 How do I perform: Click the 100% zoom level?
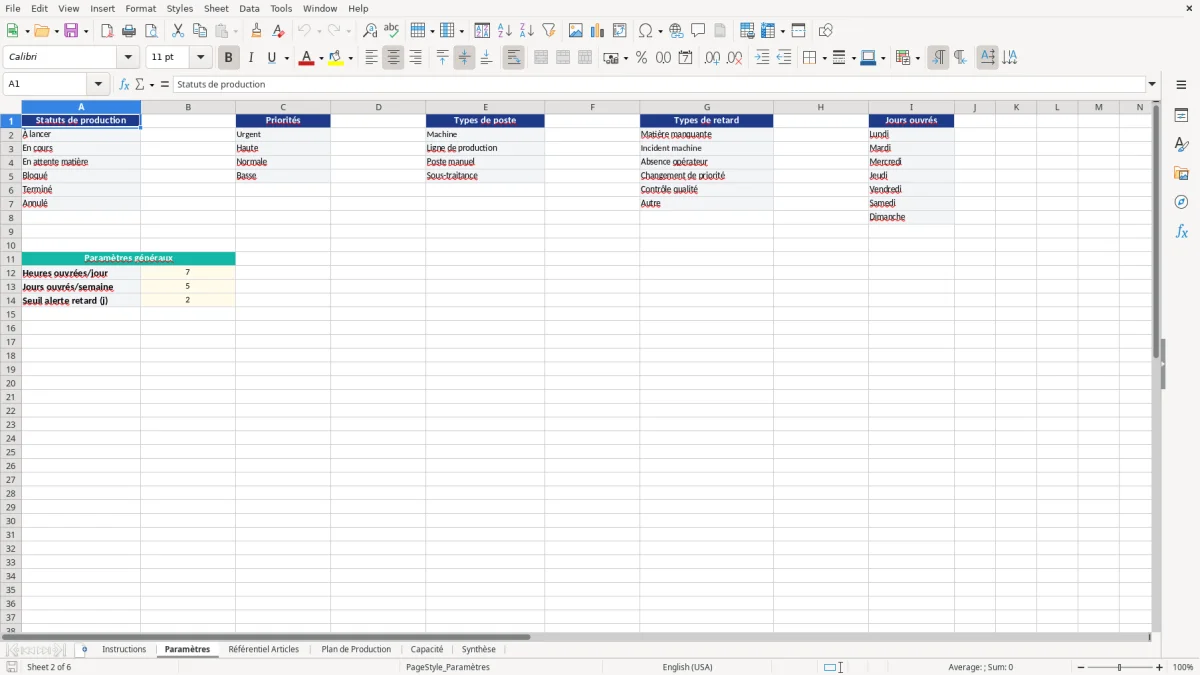[x=1182, y=667]
